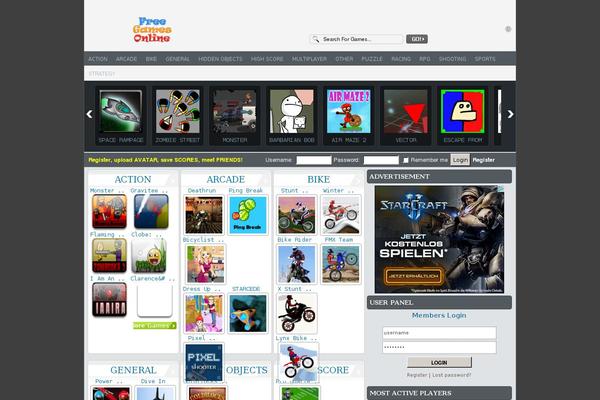The image size is (600, 400).
Task: Open the Arcade category in the menu
Action: pos(126,59)
